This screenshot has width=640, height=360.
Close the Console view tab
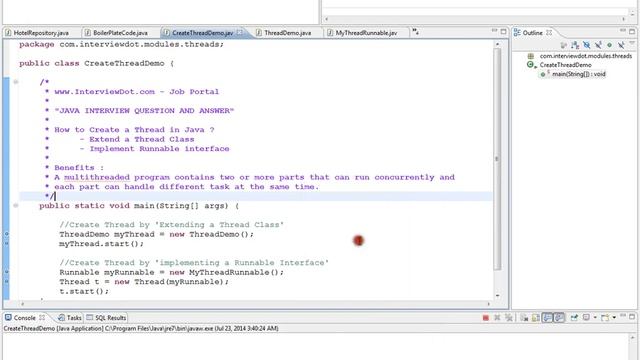42,318
